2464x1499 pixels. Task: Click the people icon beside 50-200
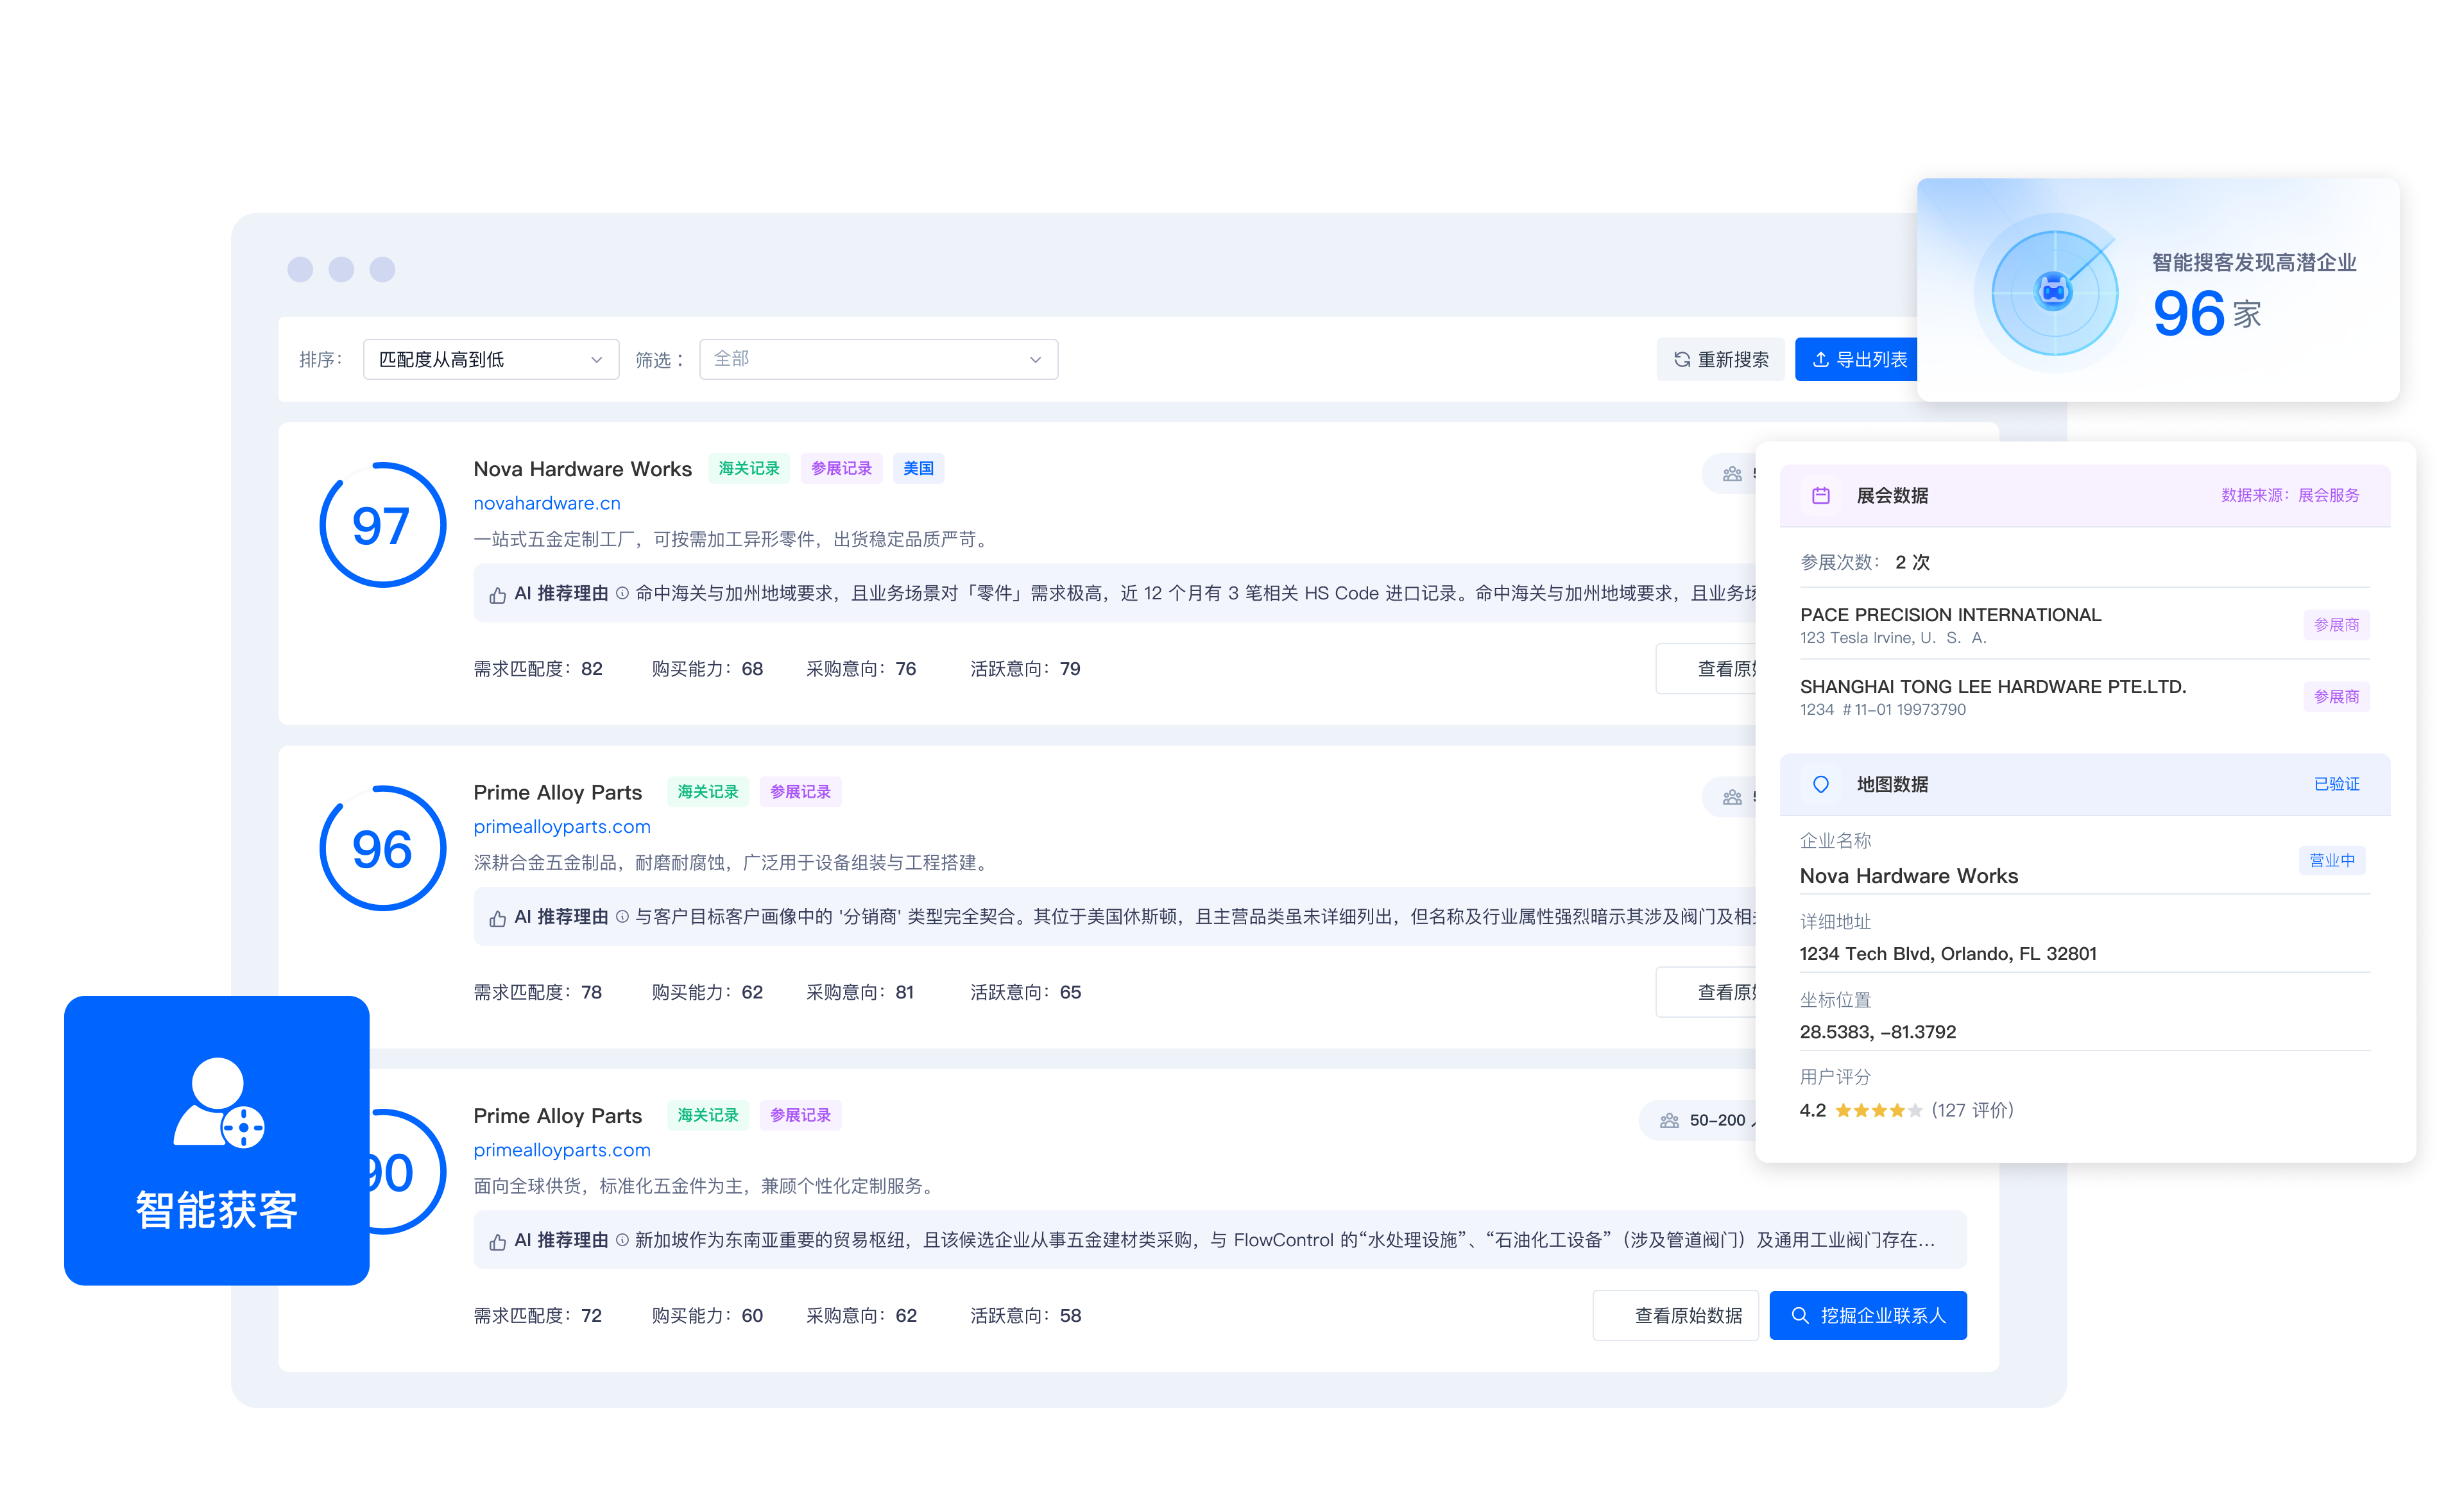pyautogui.click(x=1669, y=1121)
